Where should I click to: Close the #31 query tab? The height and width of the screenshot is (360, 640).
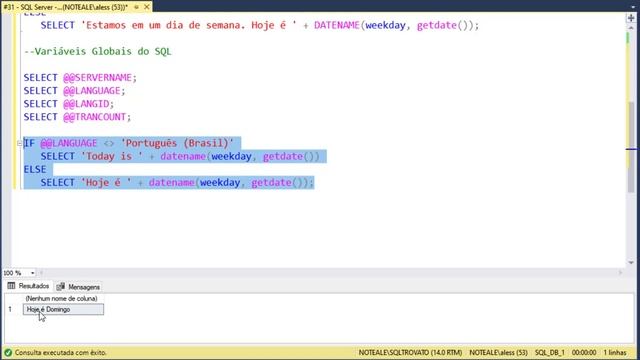(x=147, y=7)
